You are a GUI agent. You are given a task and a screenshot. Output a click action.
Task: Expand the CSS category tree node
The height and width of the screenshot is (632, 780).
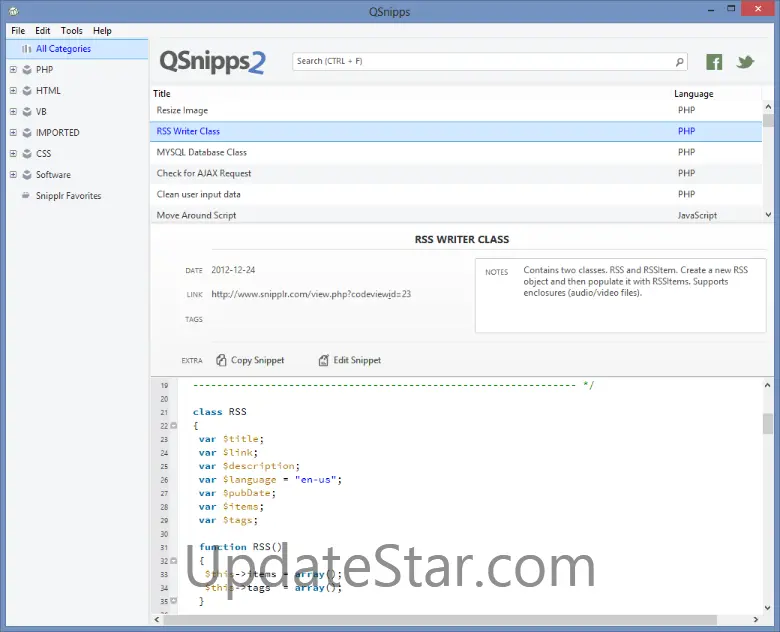[13, 153]
